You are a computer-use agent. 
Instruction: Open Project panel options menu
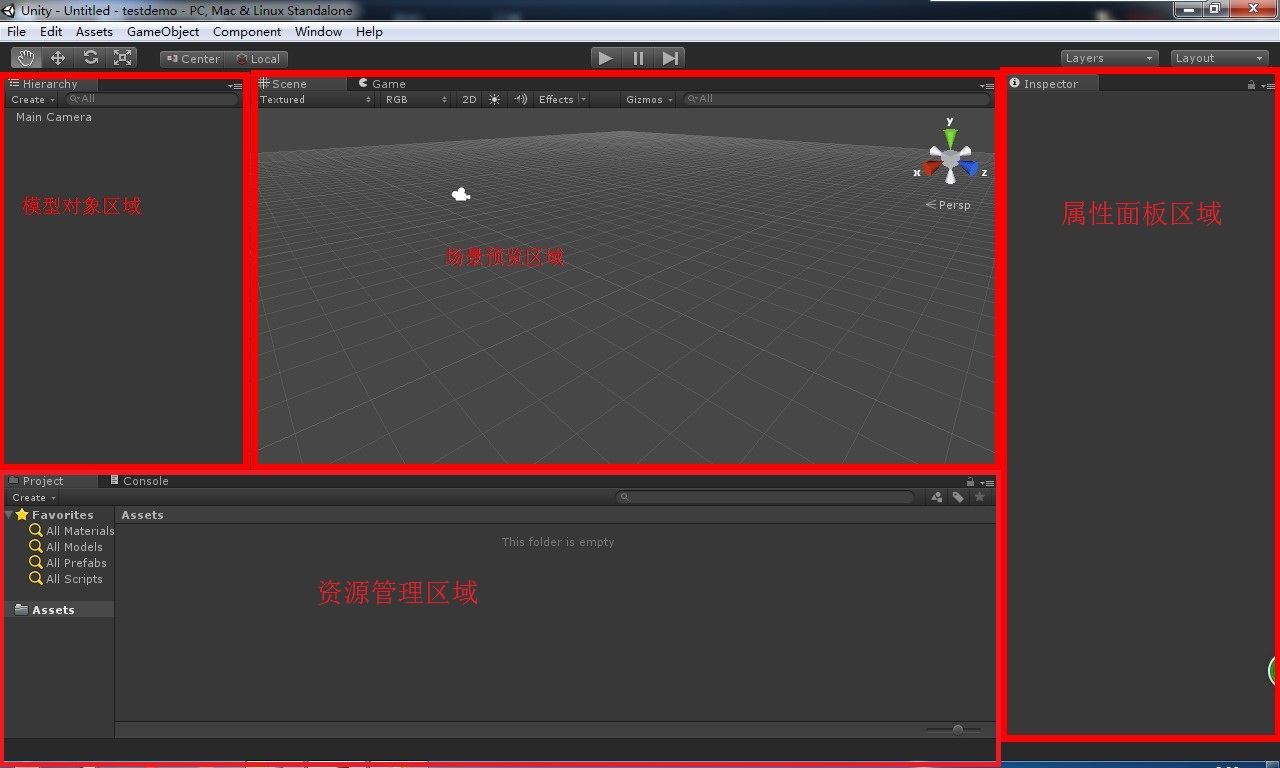987,483
